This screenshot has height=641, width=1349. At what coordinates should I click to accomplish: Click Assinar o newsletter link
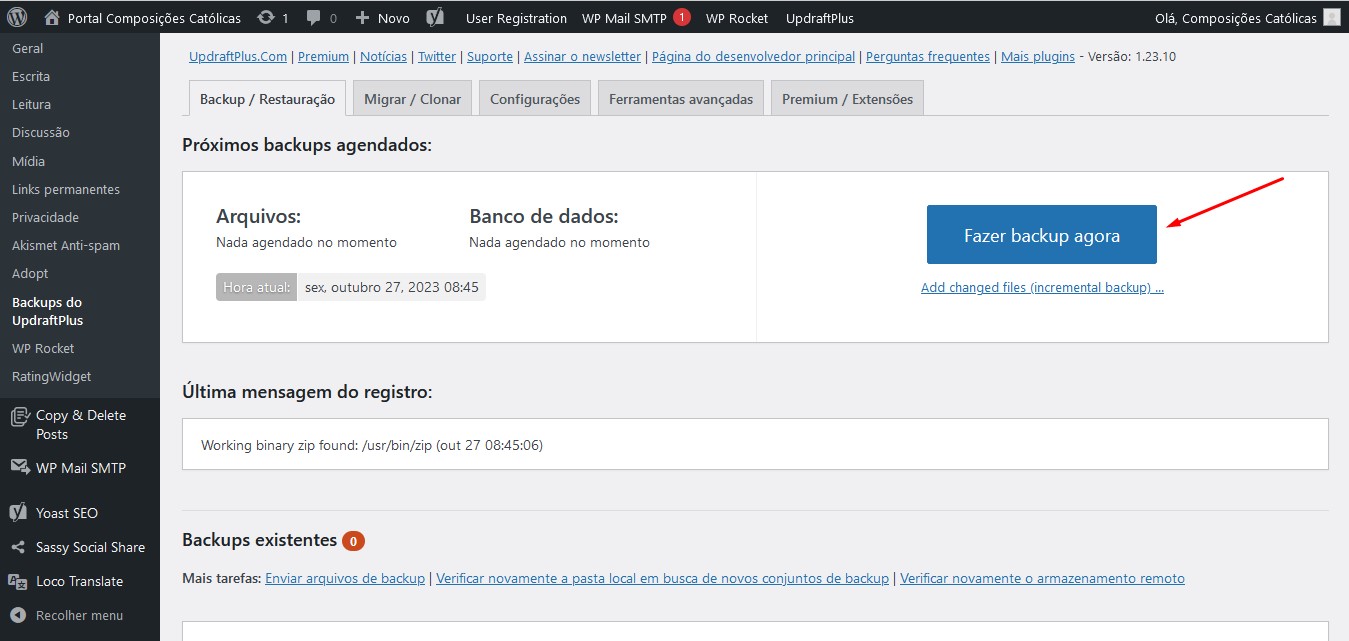tap(583, 57)
